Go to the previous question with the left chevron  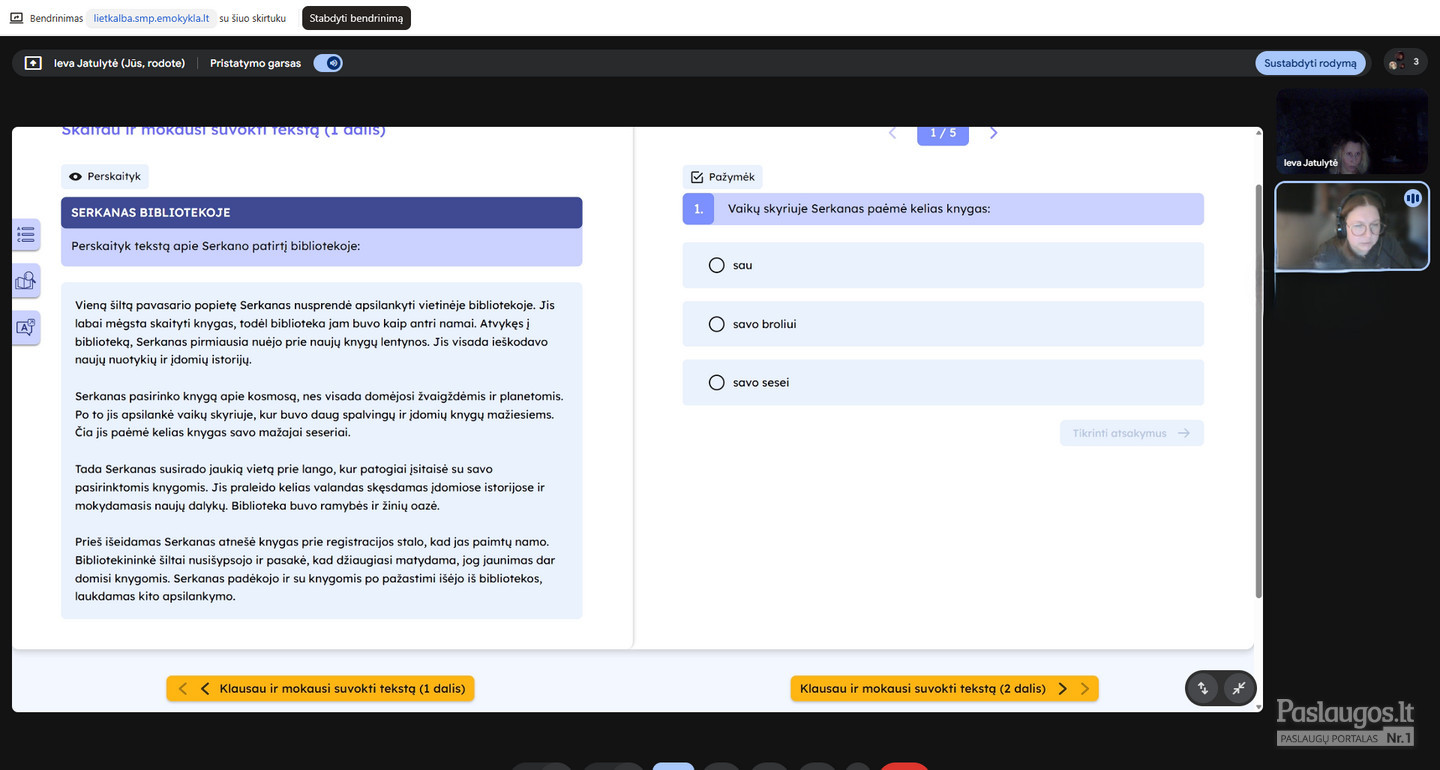892,133
